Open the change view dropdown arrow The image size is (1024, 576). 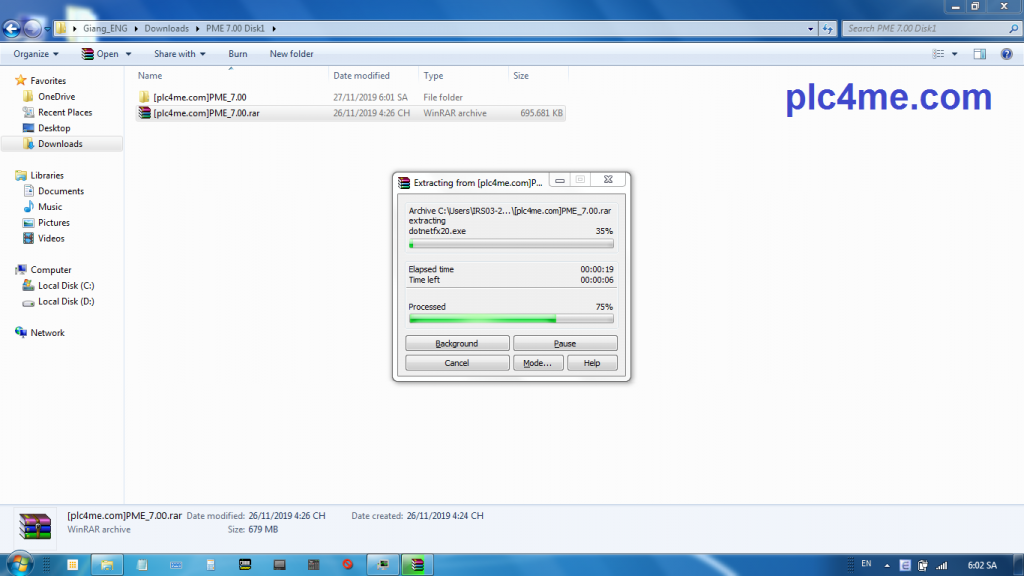coord(955,54)
